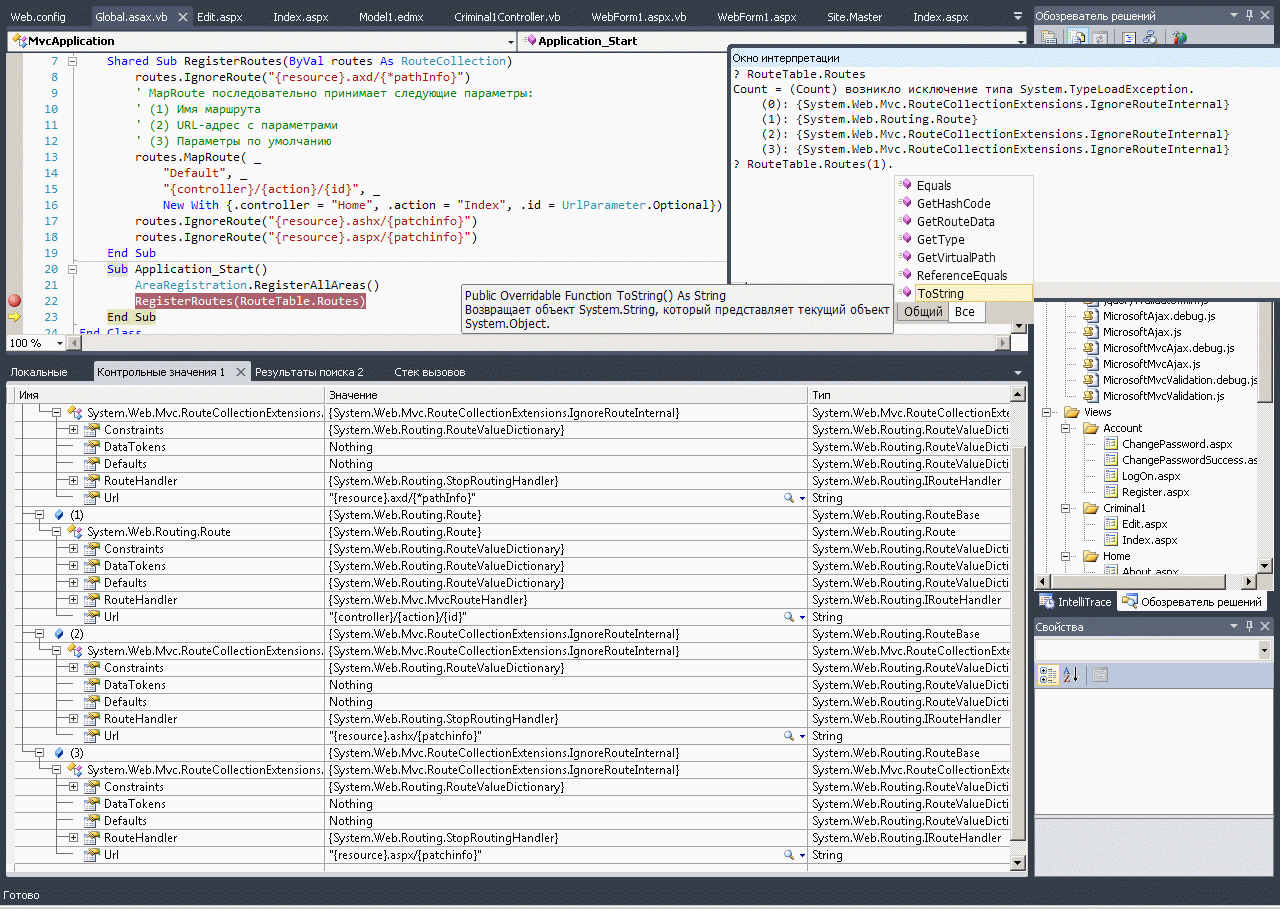Open the Criminal1Controller.vb editor tab
Image resolution: width=1280 pixels, height=909 pixels.
tap(507, 17)
